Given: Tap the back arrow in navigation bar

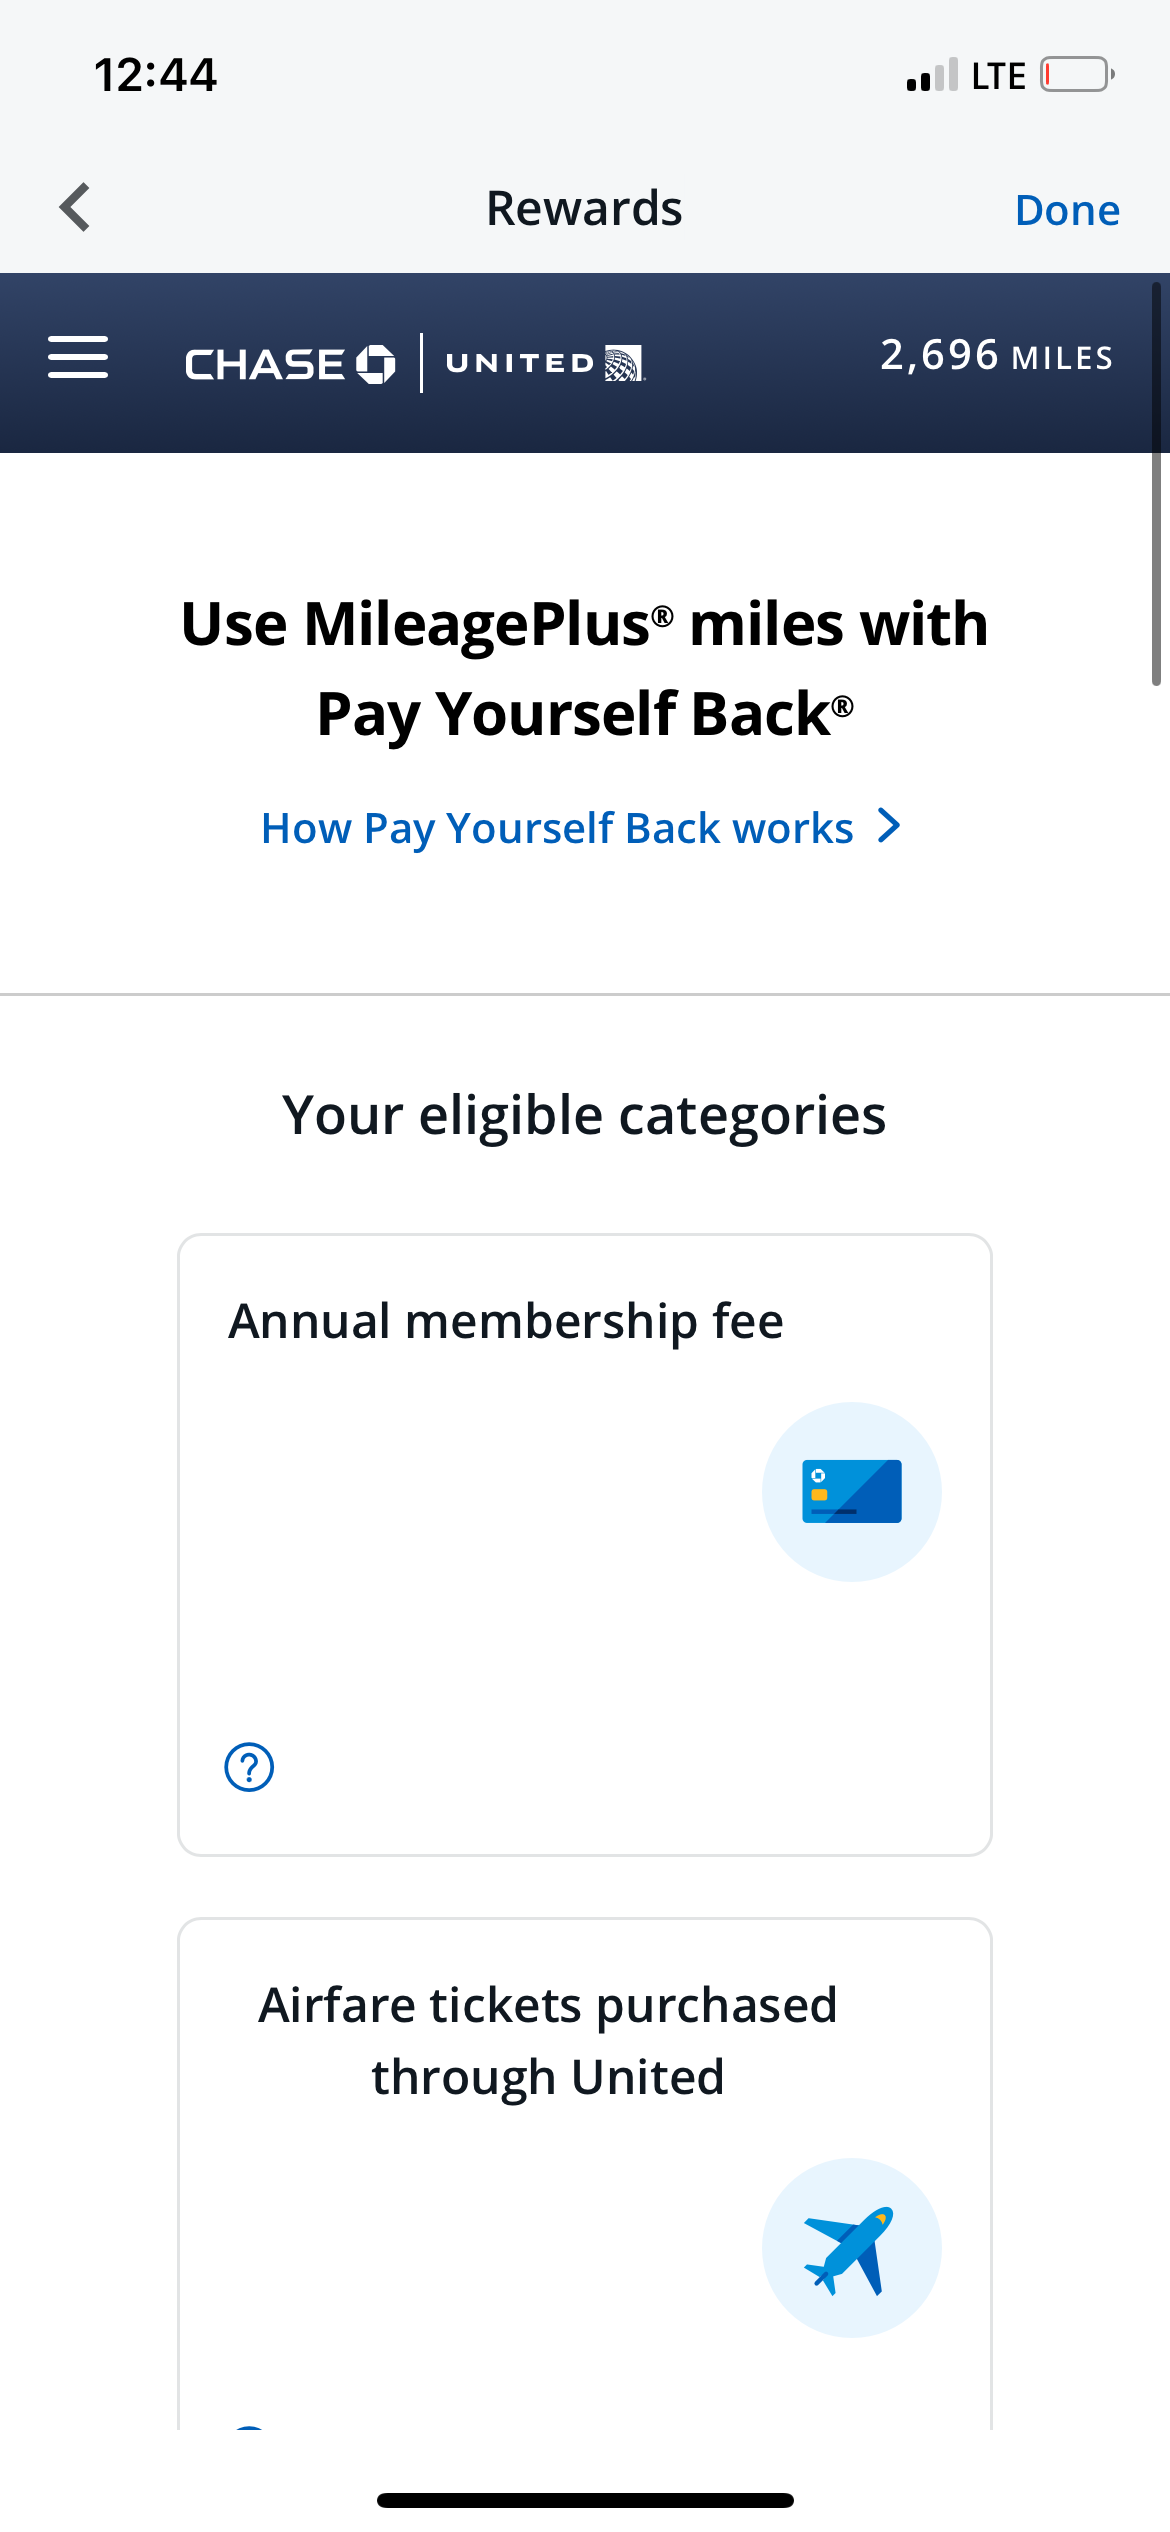Looking at the screenshot, I should pos(76,208).
